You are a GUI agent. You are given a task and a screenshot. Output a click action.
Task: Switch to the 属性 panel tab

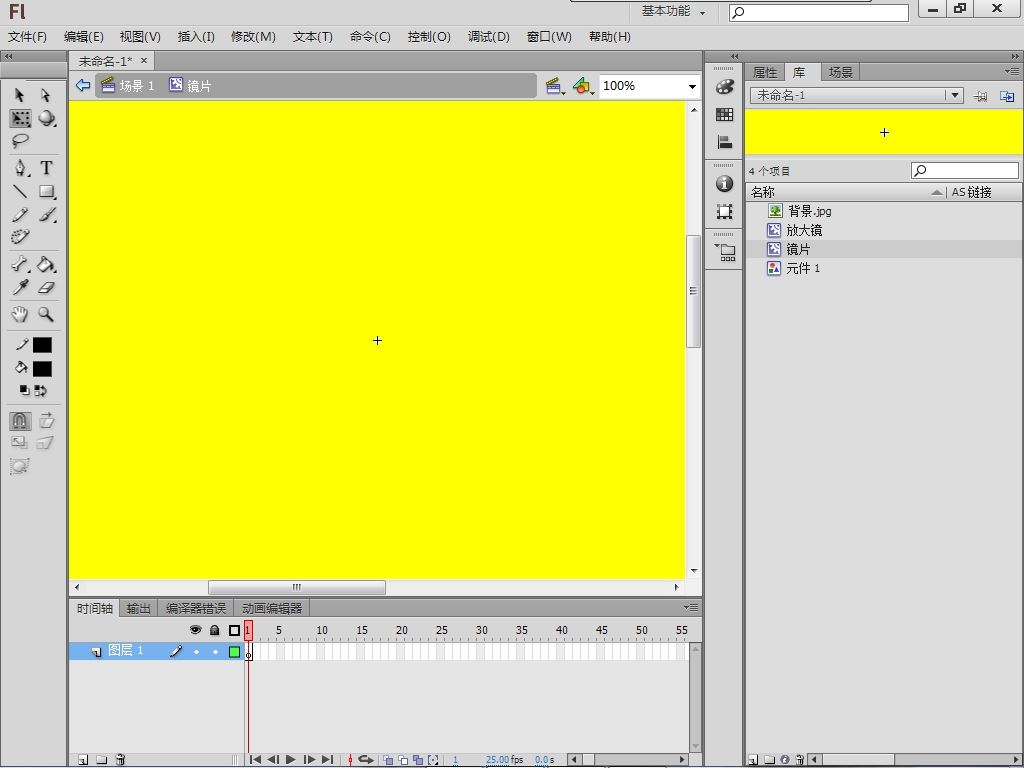coord(765,72)
